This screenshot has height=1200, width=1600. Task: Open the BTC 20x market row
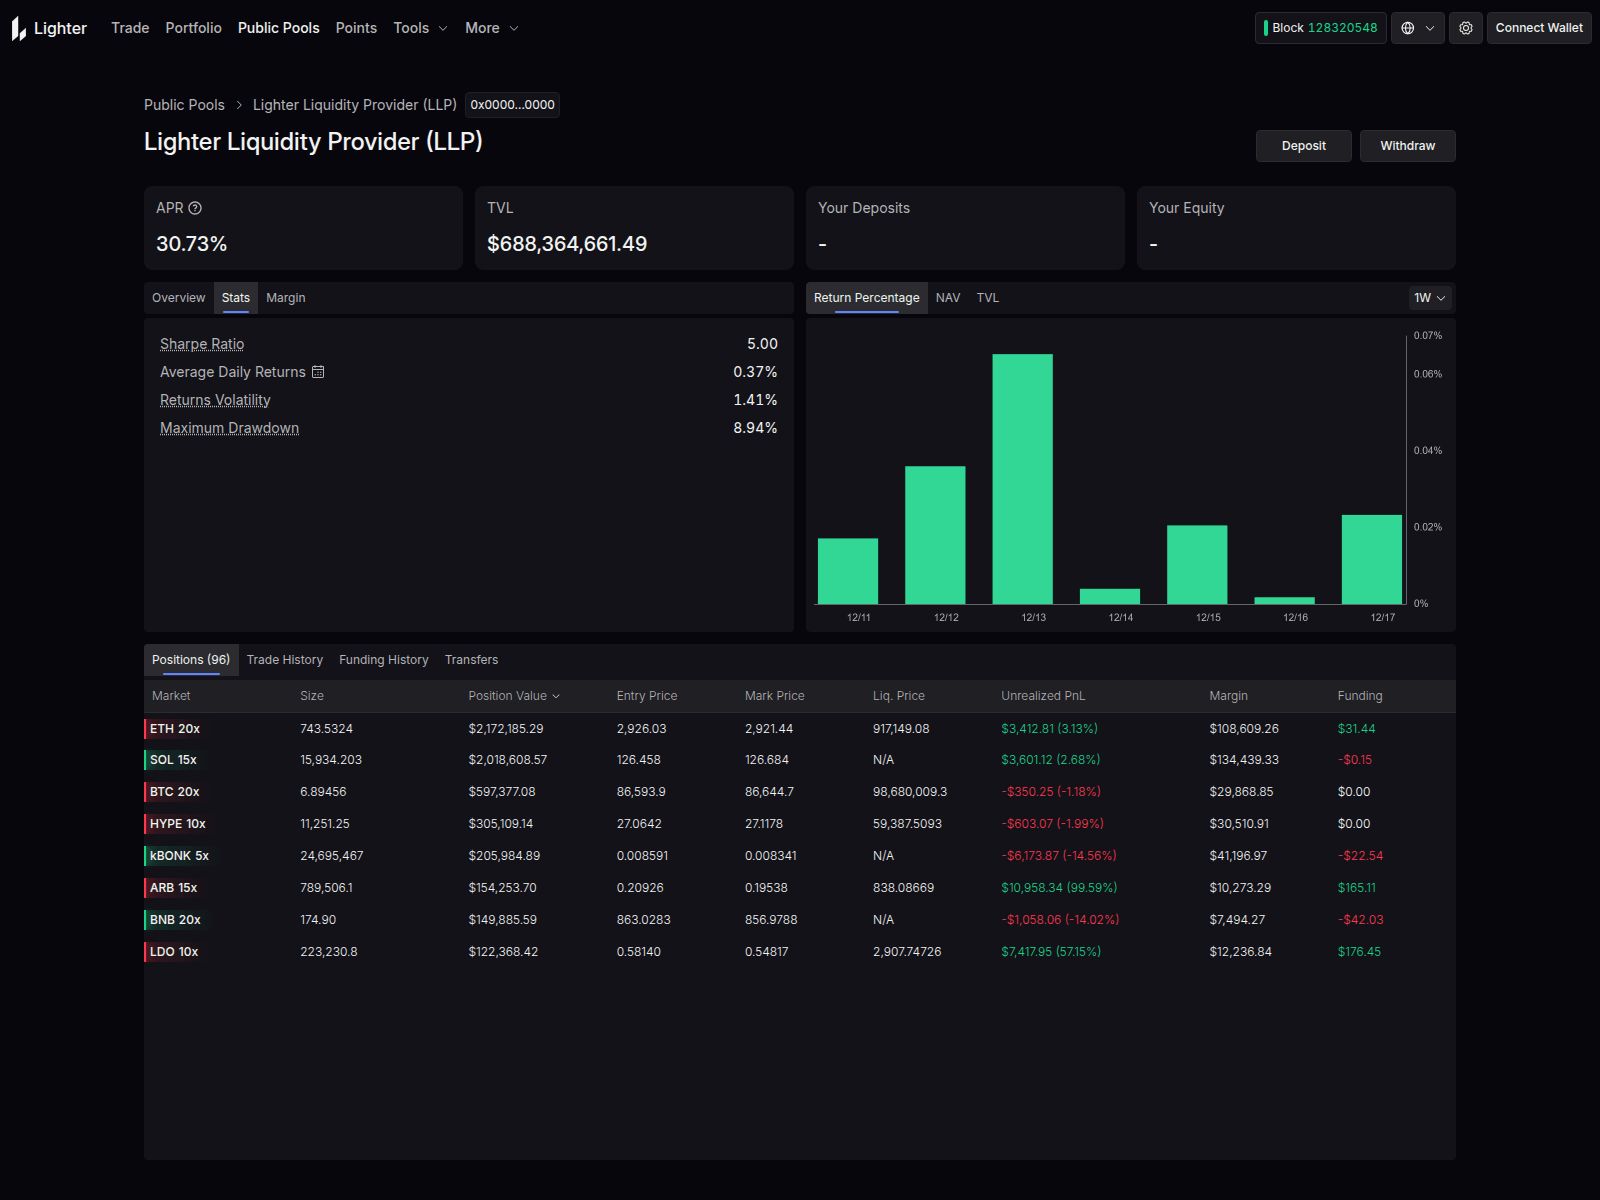(800, 792)
